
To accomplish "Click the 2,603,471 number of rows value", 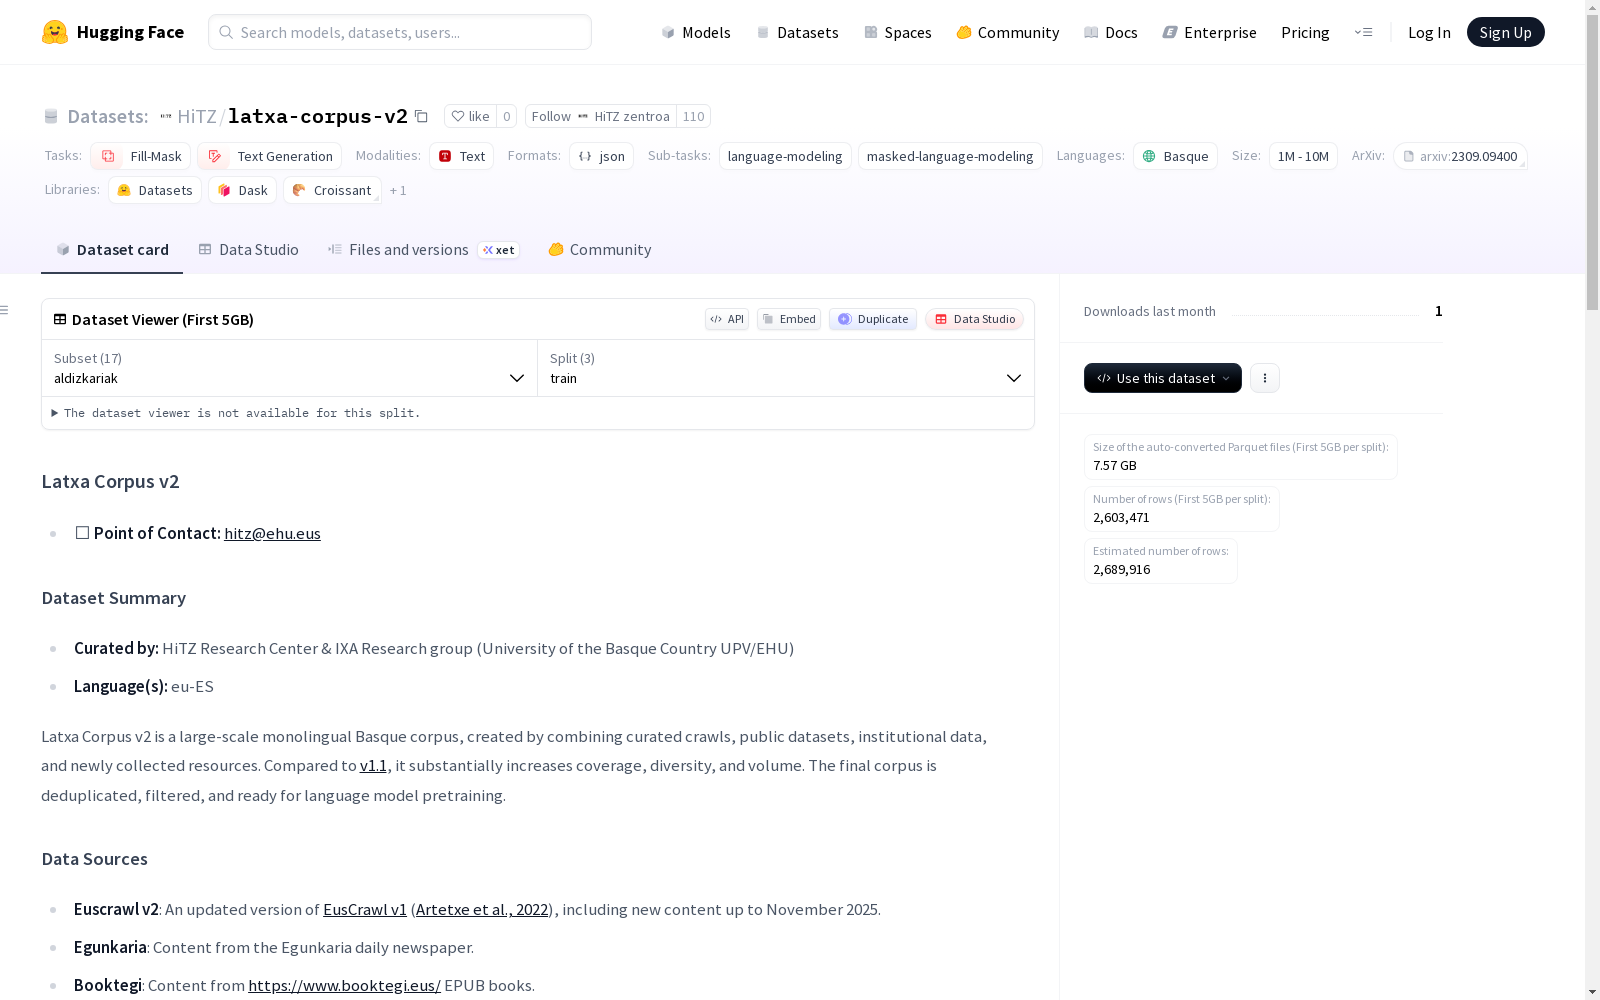I will coord(1121,517).
